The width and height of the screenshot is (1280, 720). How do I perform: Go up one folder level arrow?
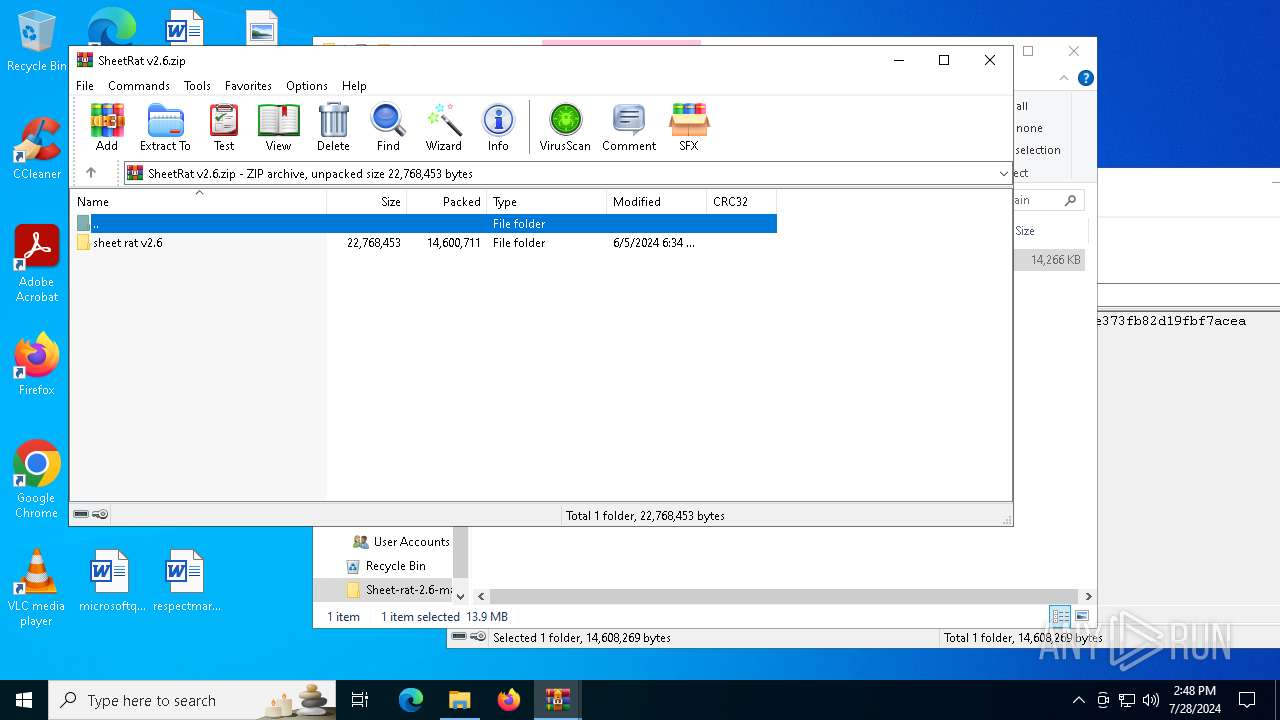coord(91,173)
